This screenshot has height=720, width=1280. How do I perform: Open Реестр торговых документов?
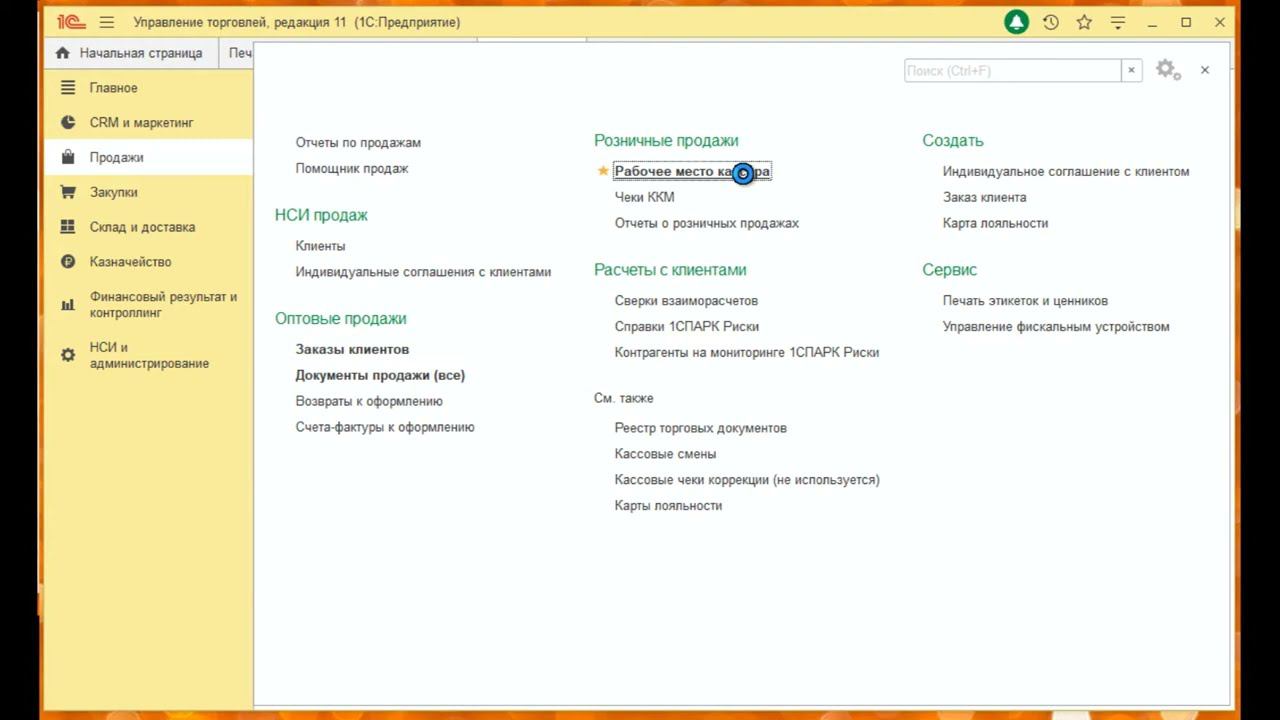pyautogui.click(x=701, y=428)
